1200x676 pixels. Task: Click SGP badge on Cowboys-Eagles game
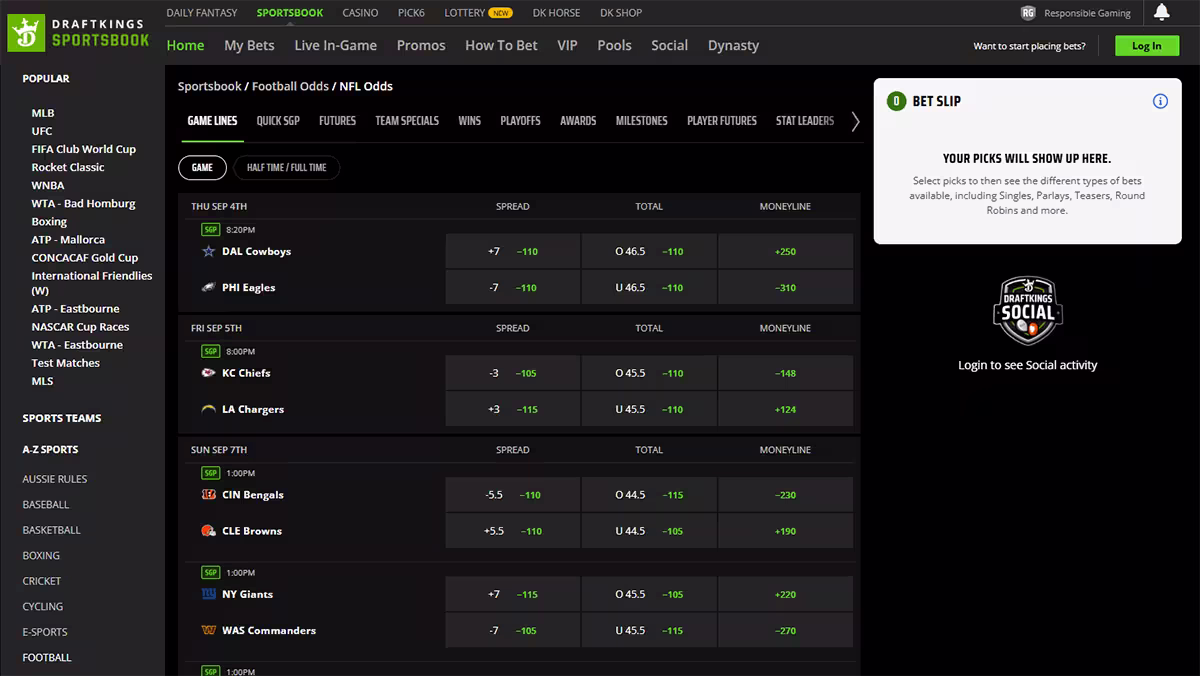point(210,229)
